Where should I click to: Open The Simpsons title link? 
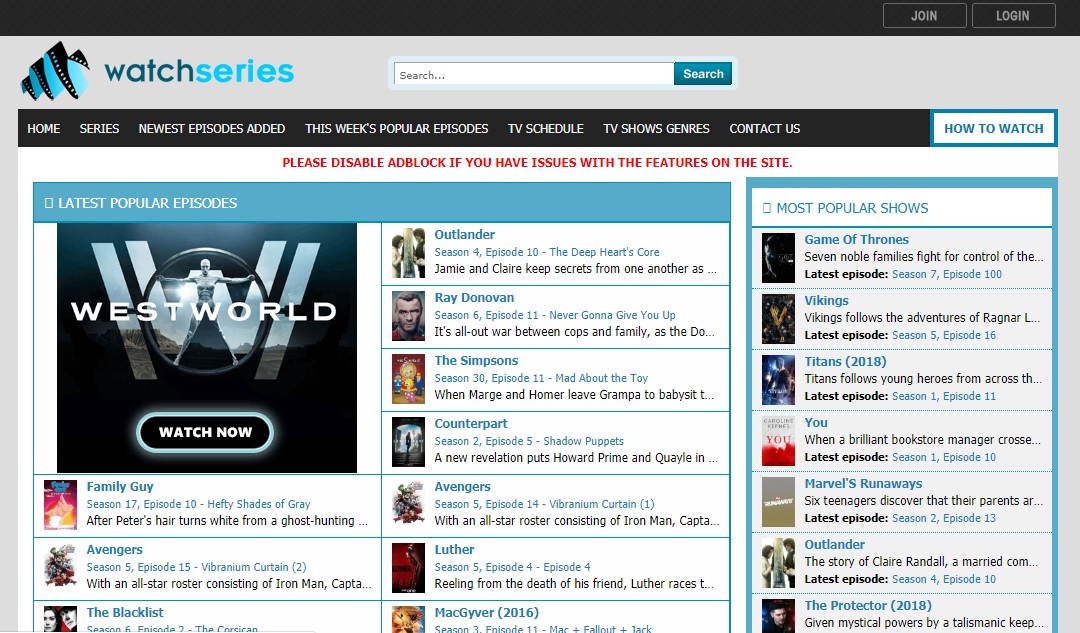pos(476,360)
